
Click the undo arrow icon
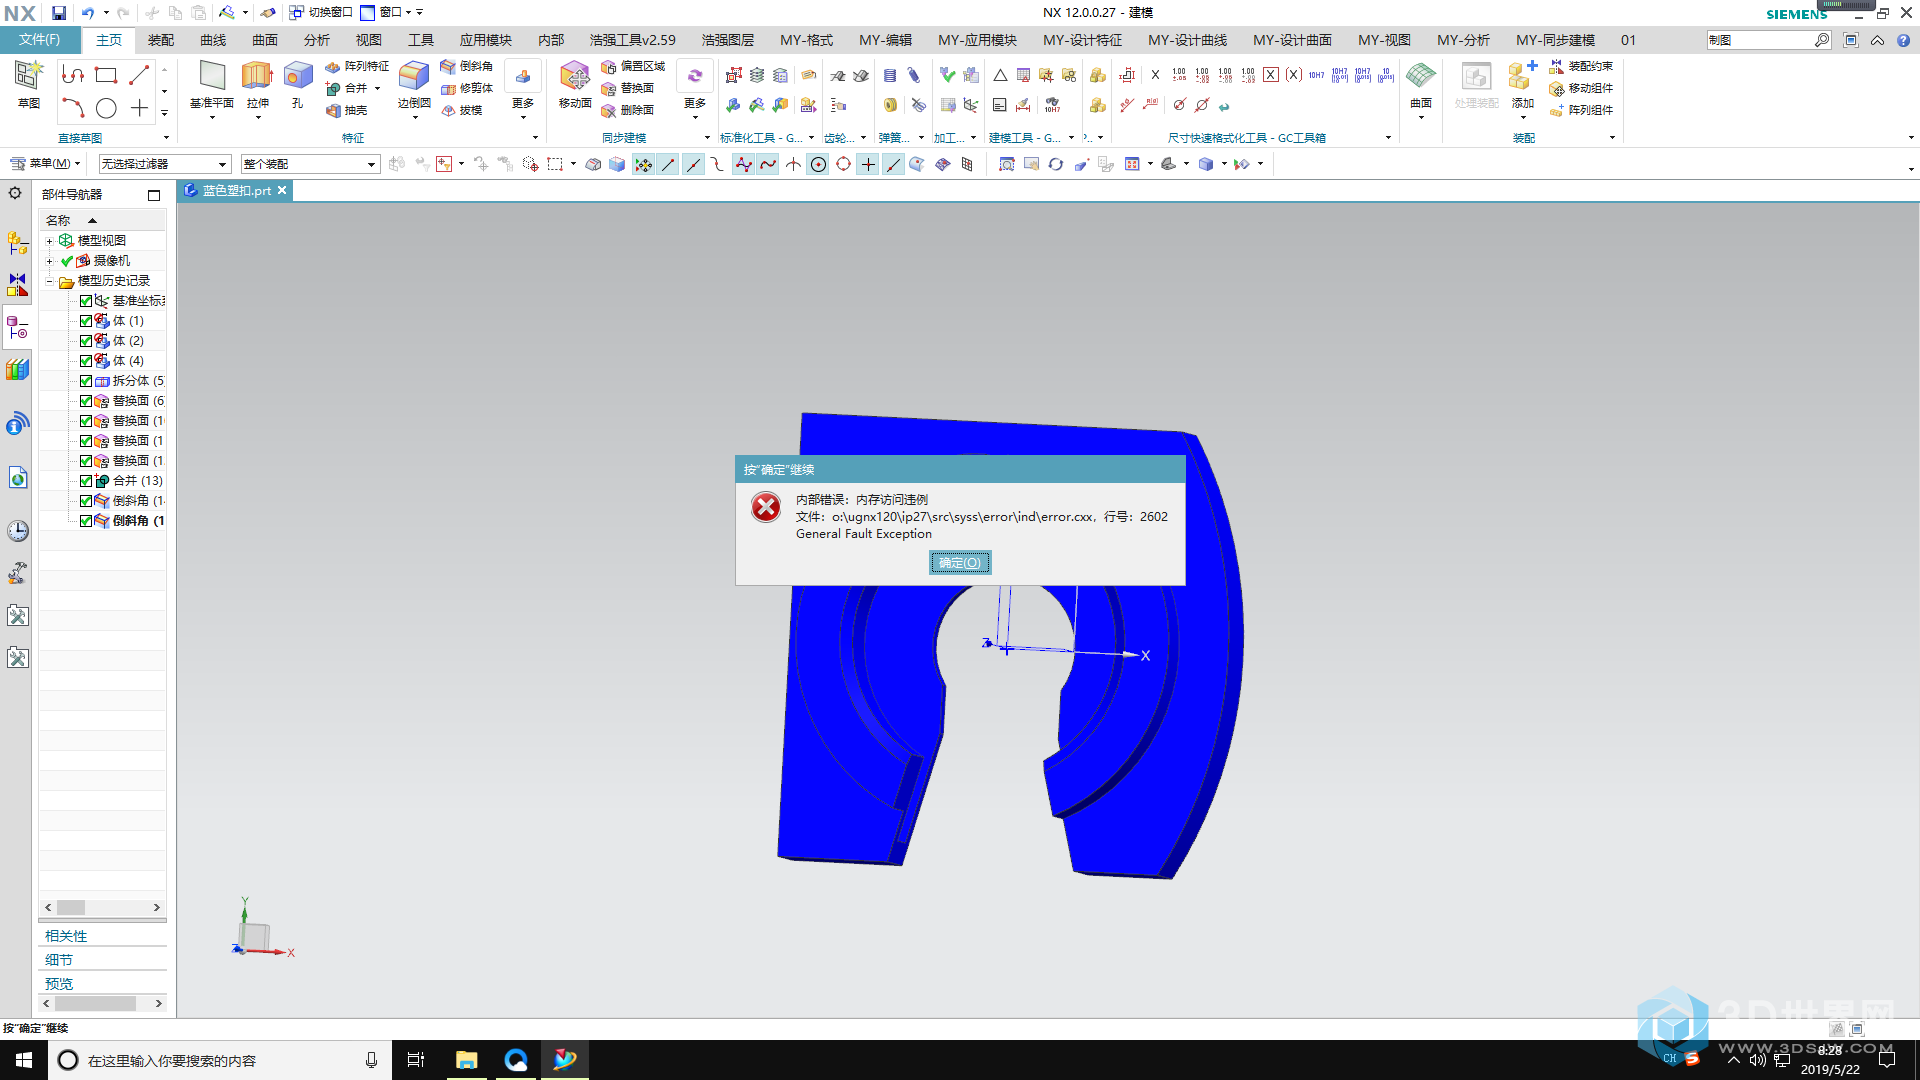tap(88, 13)
